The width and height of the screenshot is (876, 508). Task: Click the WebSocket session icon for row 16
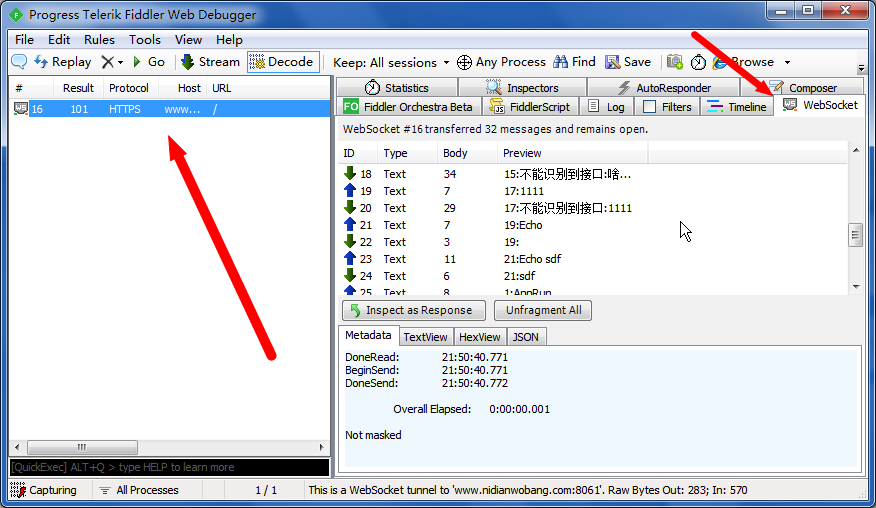[21, 108]
